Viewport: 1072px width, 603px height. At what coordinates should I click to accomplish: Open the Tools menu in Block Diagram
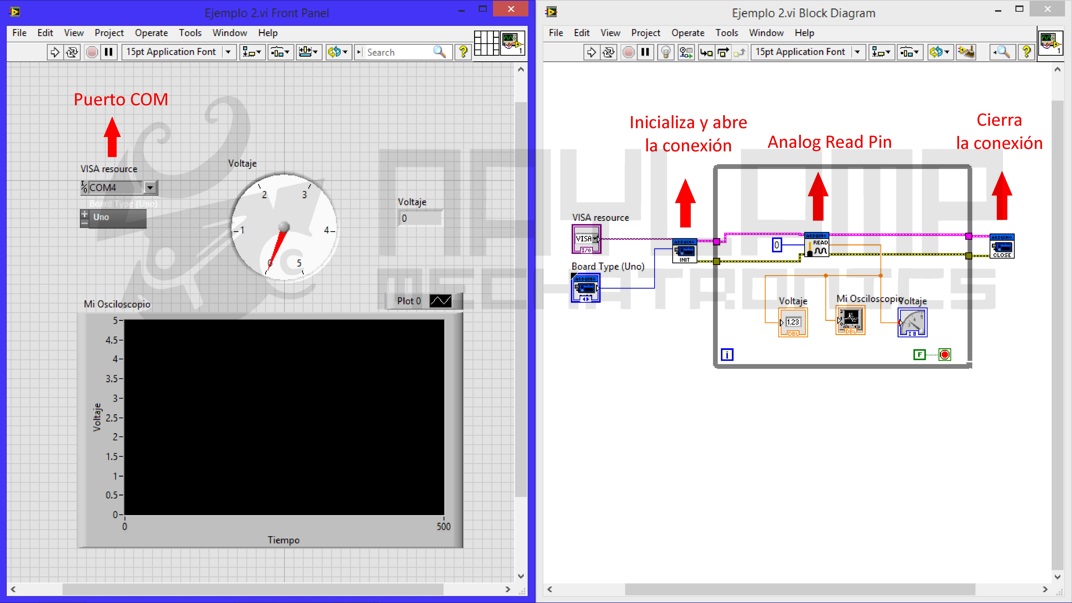[727, 33]
